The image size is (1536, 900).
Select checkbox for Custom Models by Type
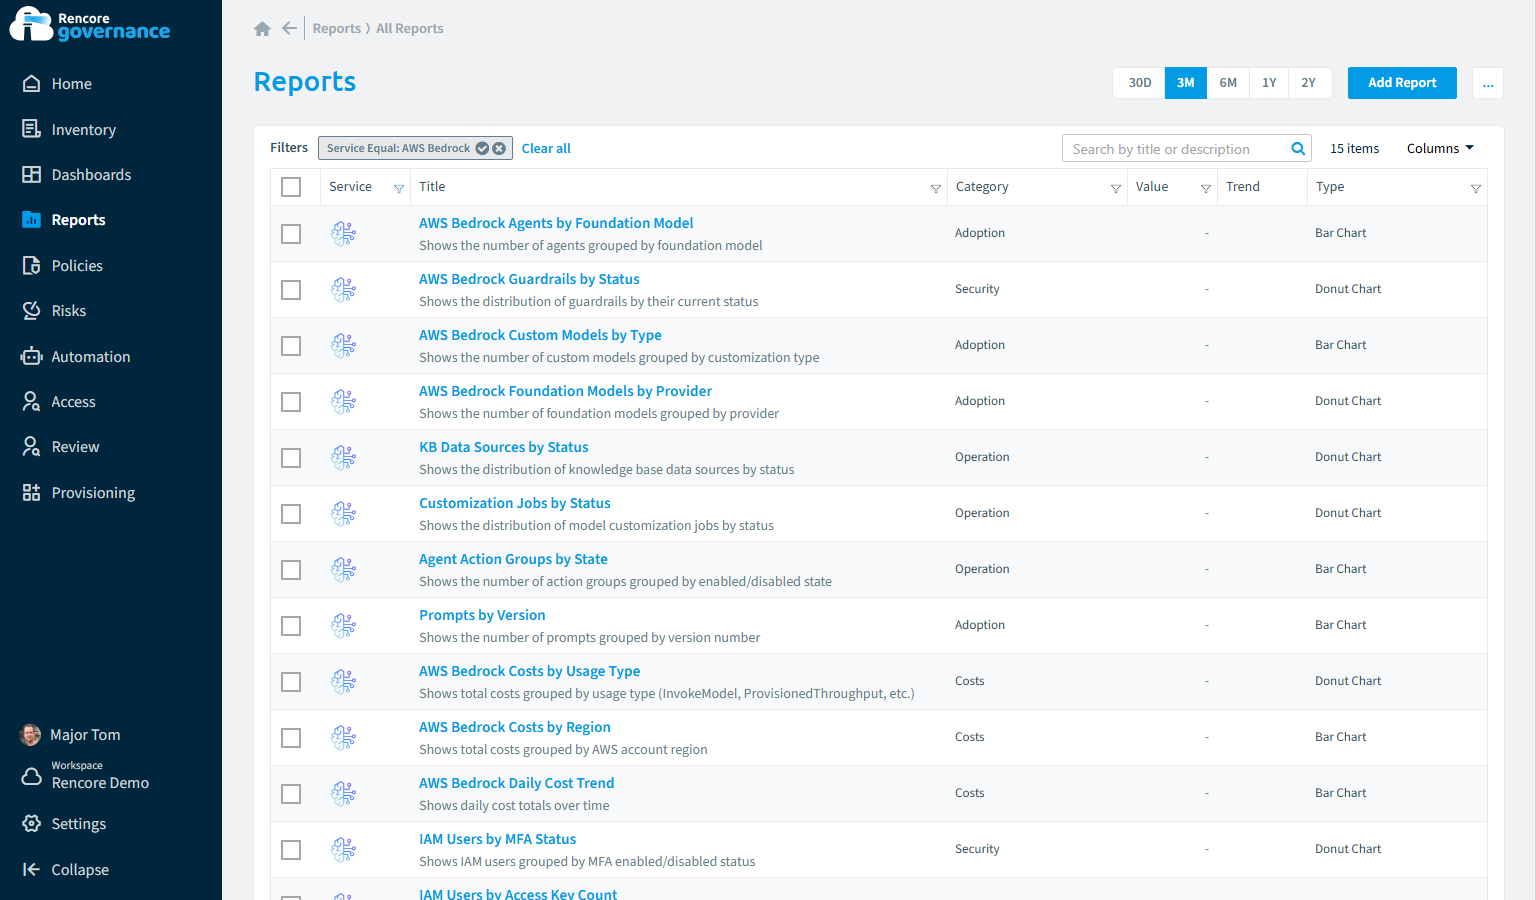coord(291,346)
